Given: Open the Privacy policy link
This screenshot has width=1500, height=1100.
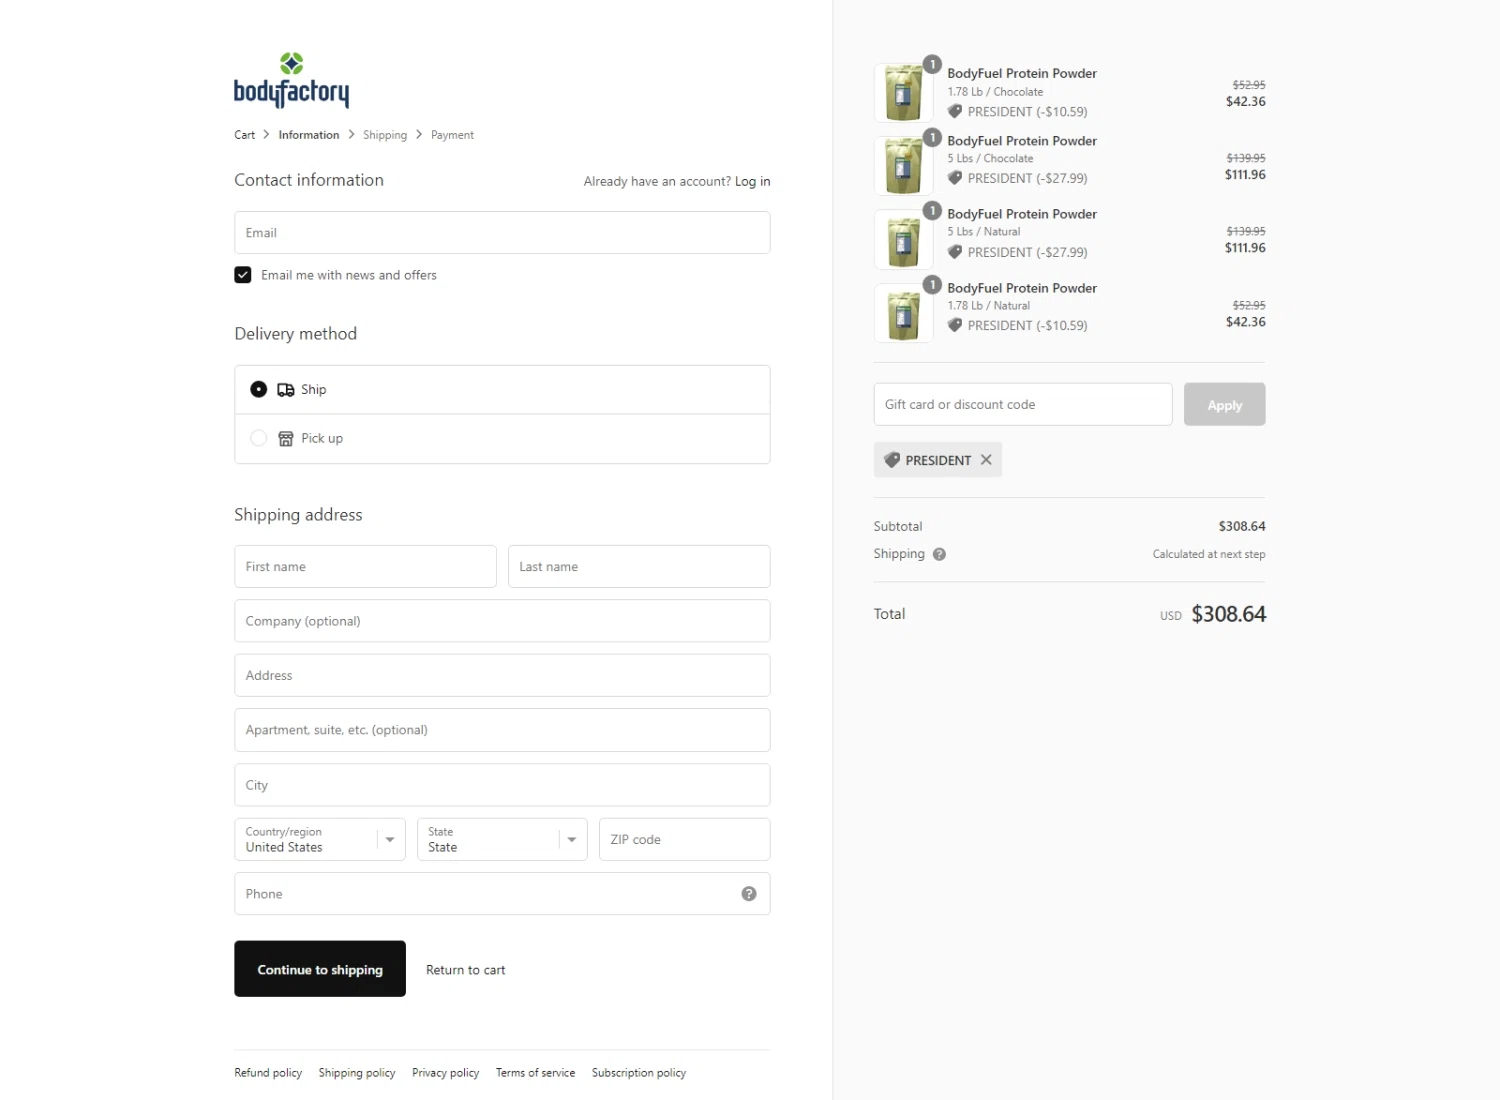Looking at the screenshot, I should pos(446,1073).
